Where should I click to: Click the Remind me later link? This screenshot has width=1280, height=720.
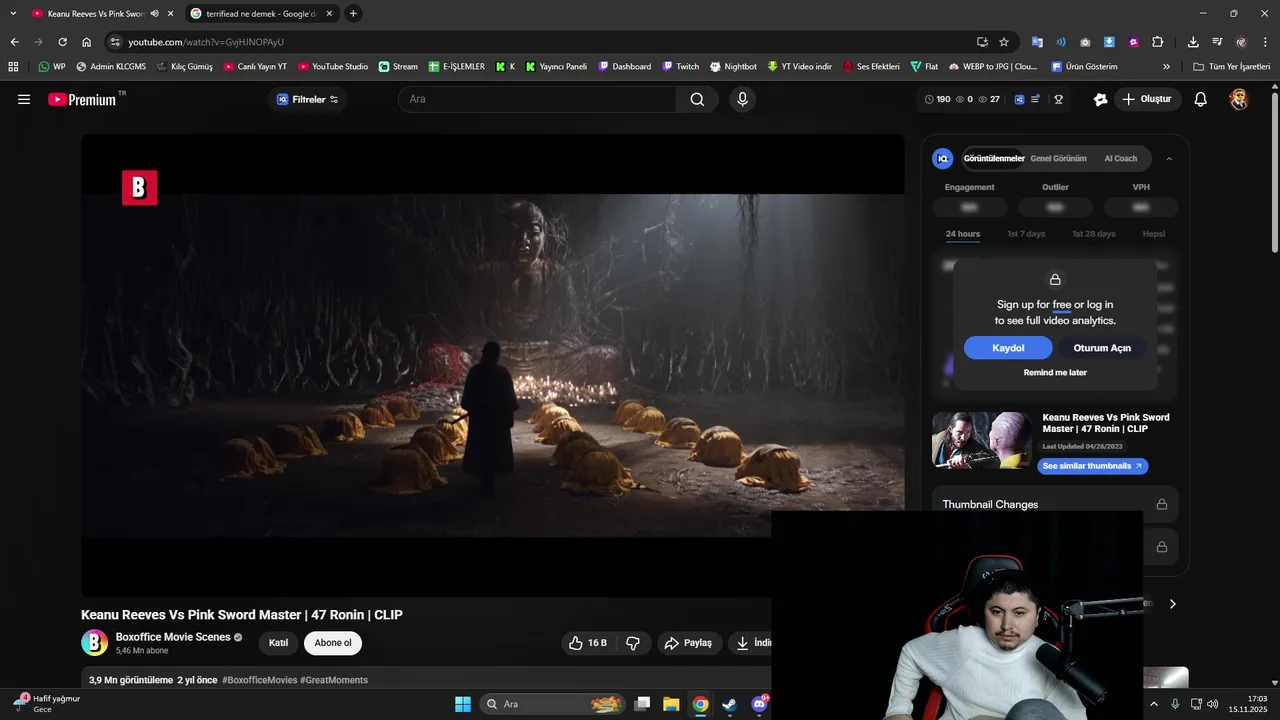click(x=1055, y=372)
